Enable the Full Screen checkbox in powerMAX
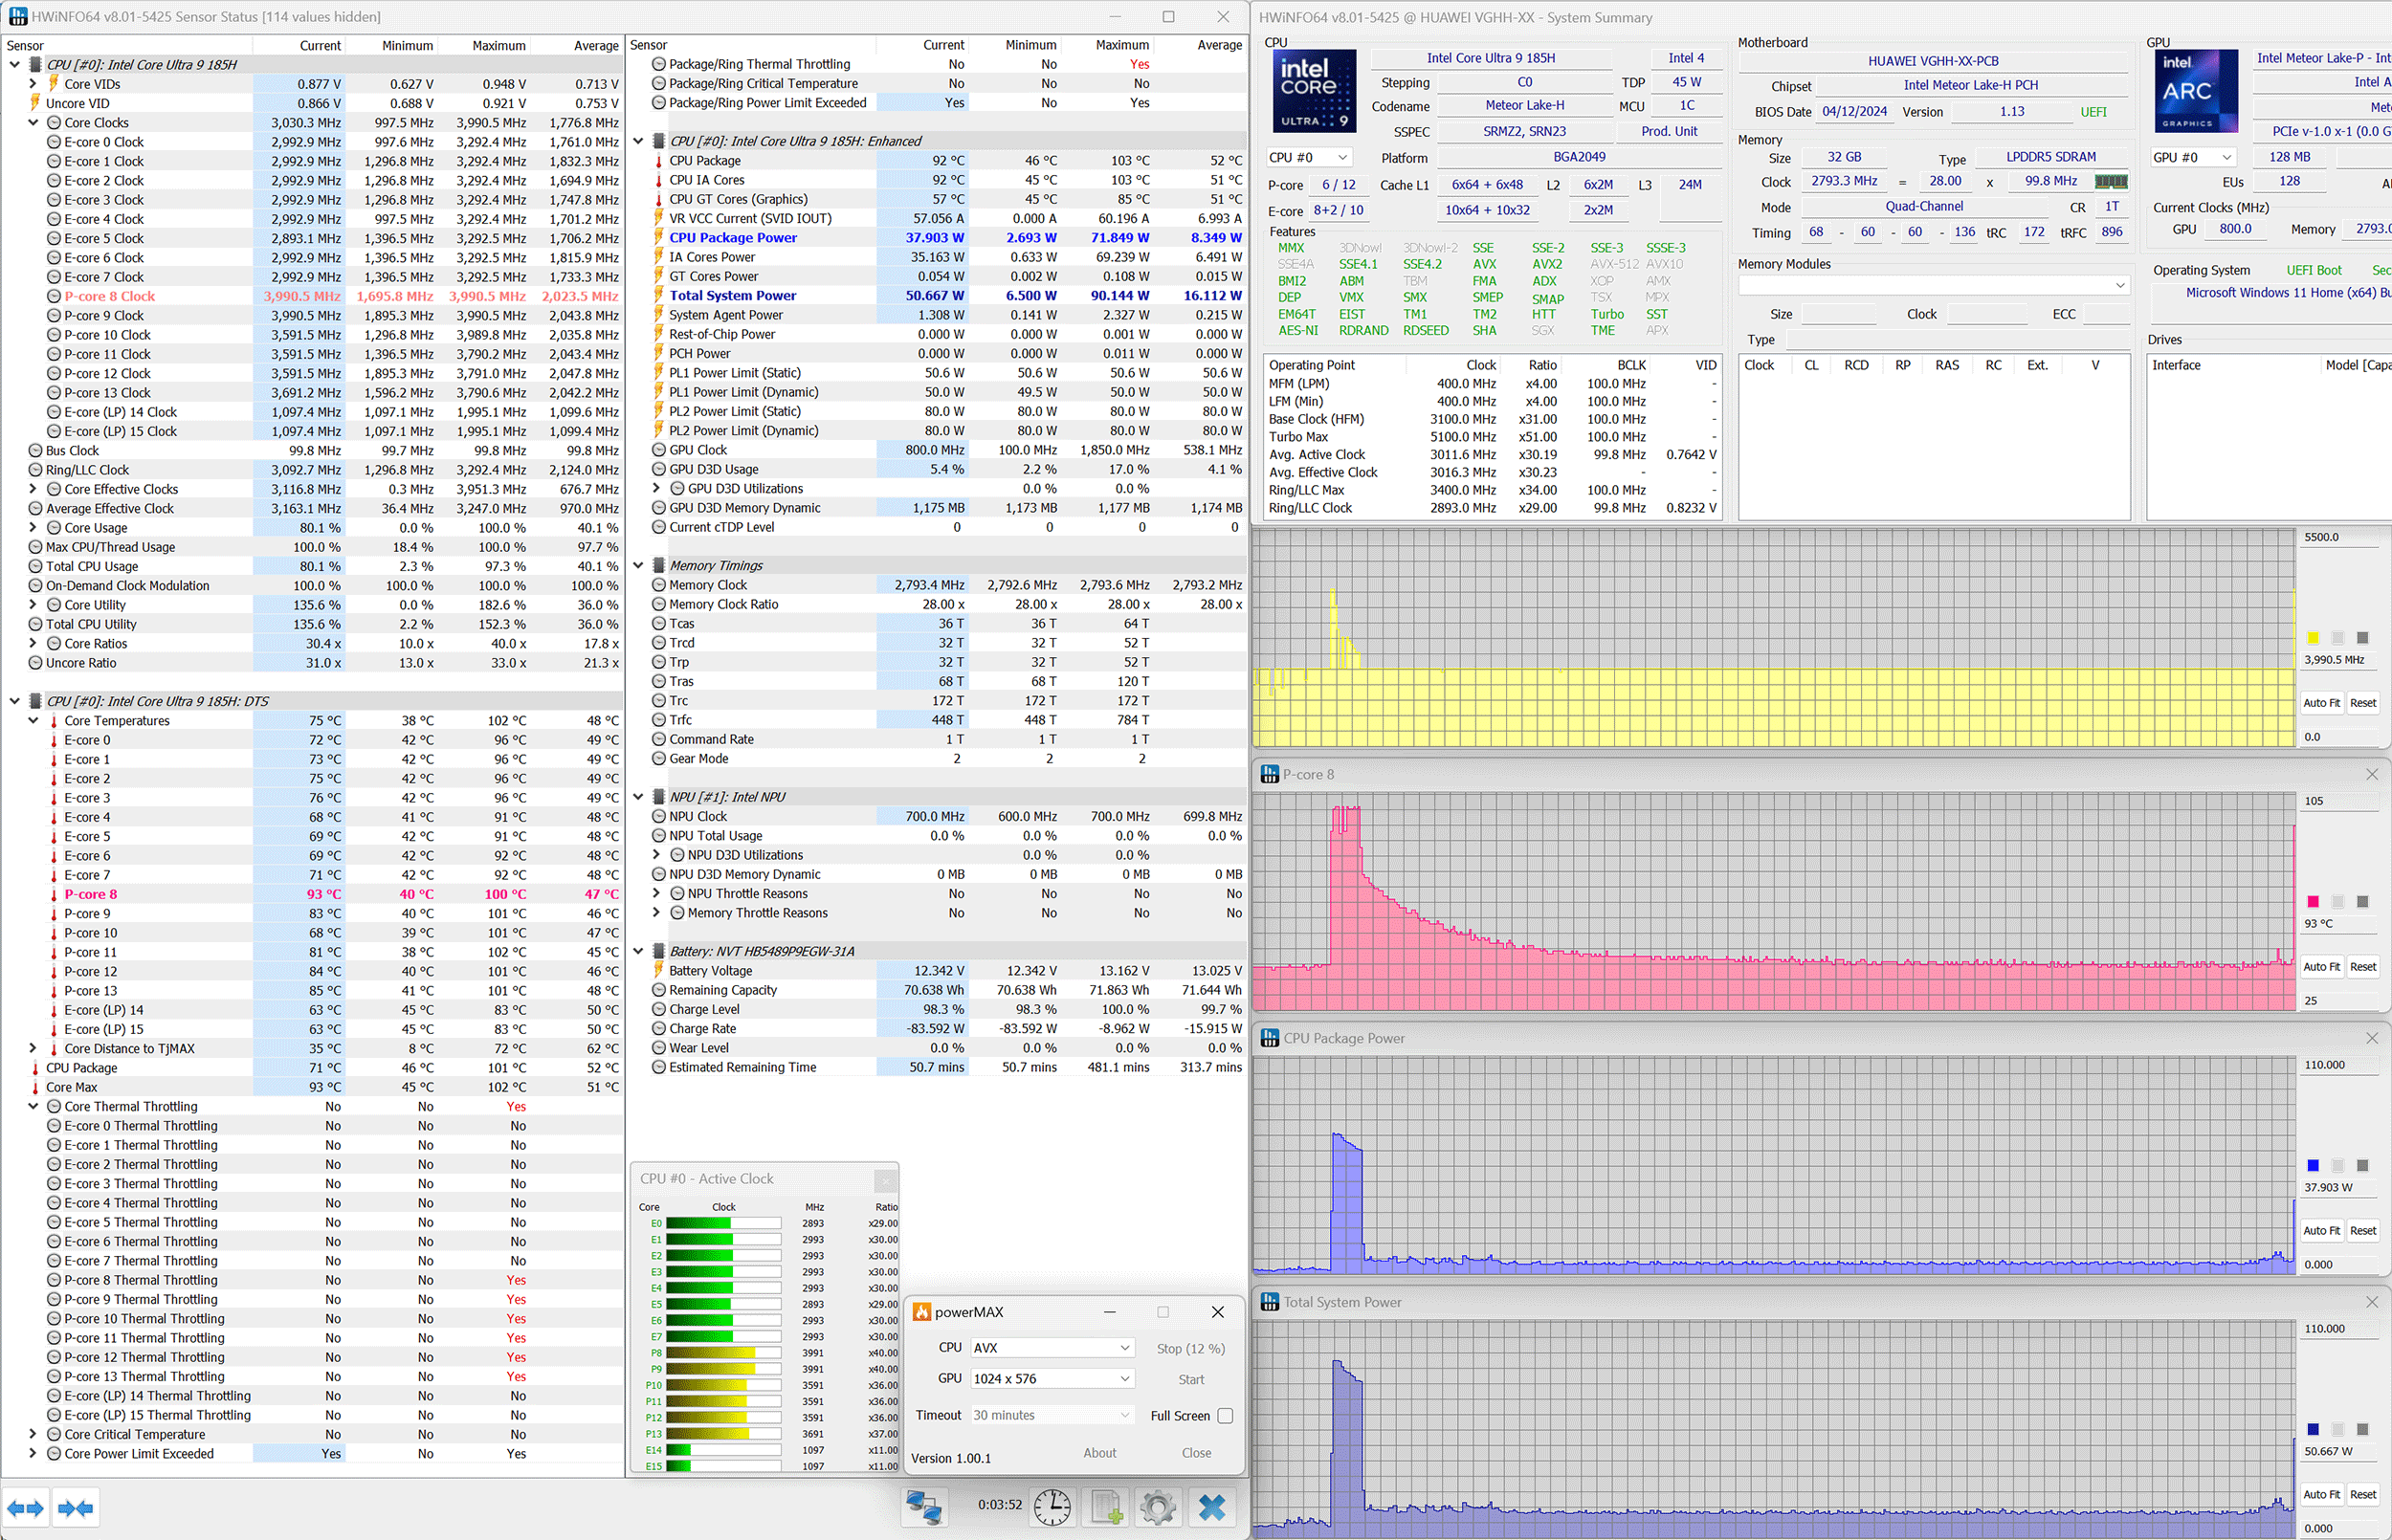 [x=1225, y=1416]
